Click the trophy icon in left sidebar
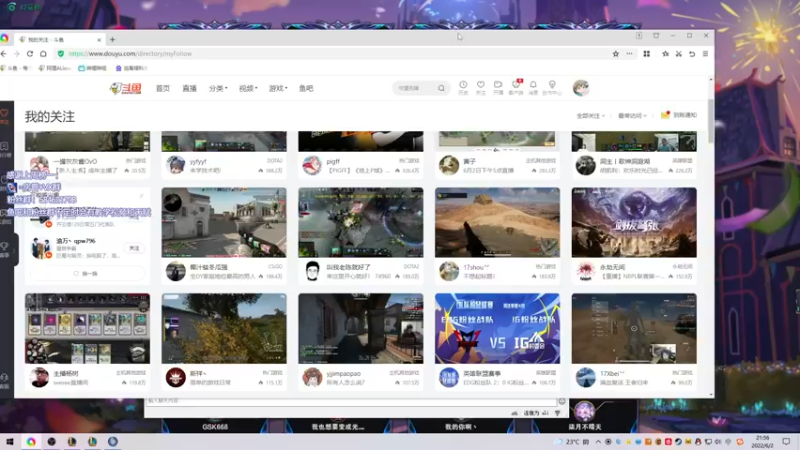This screenshot has height=450, width=800. click(x=4, y=248)
